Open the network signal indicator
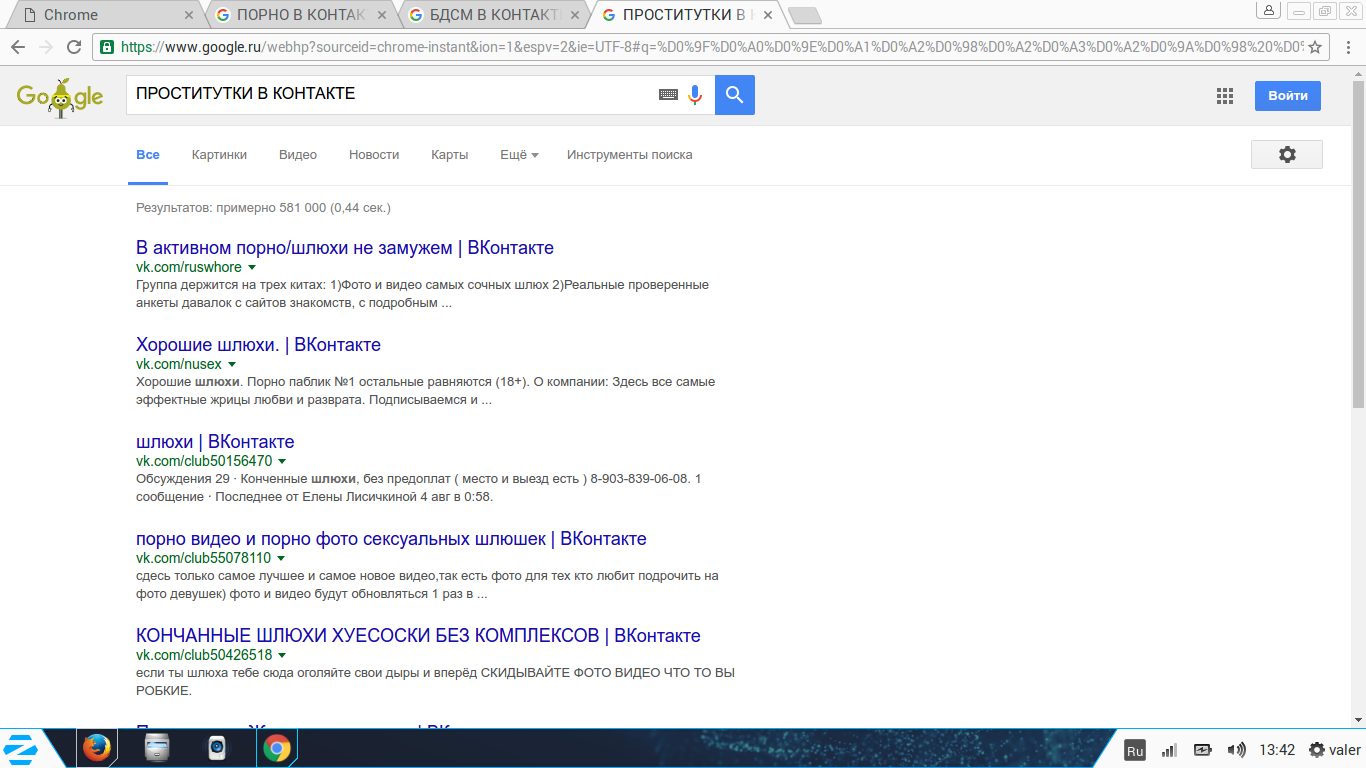Screen dimensions: 1366x768 pyautogui.click(x=1169, y=750)
